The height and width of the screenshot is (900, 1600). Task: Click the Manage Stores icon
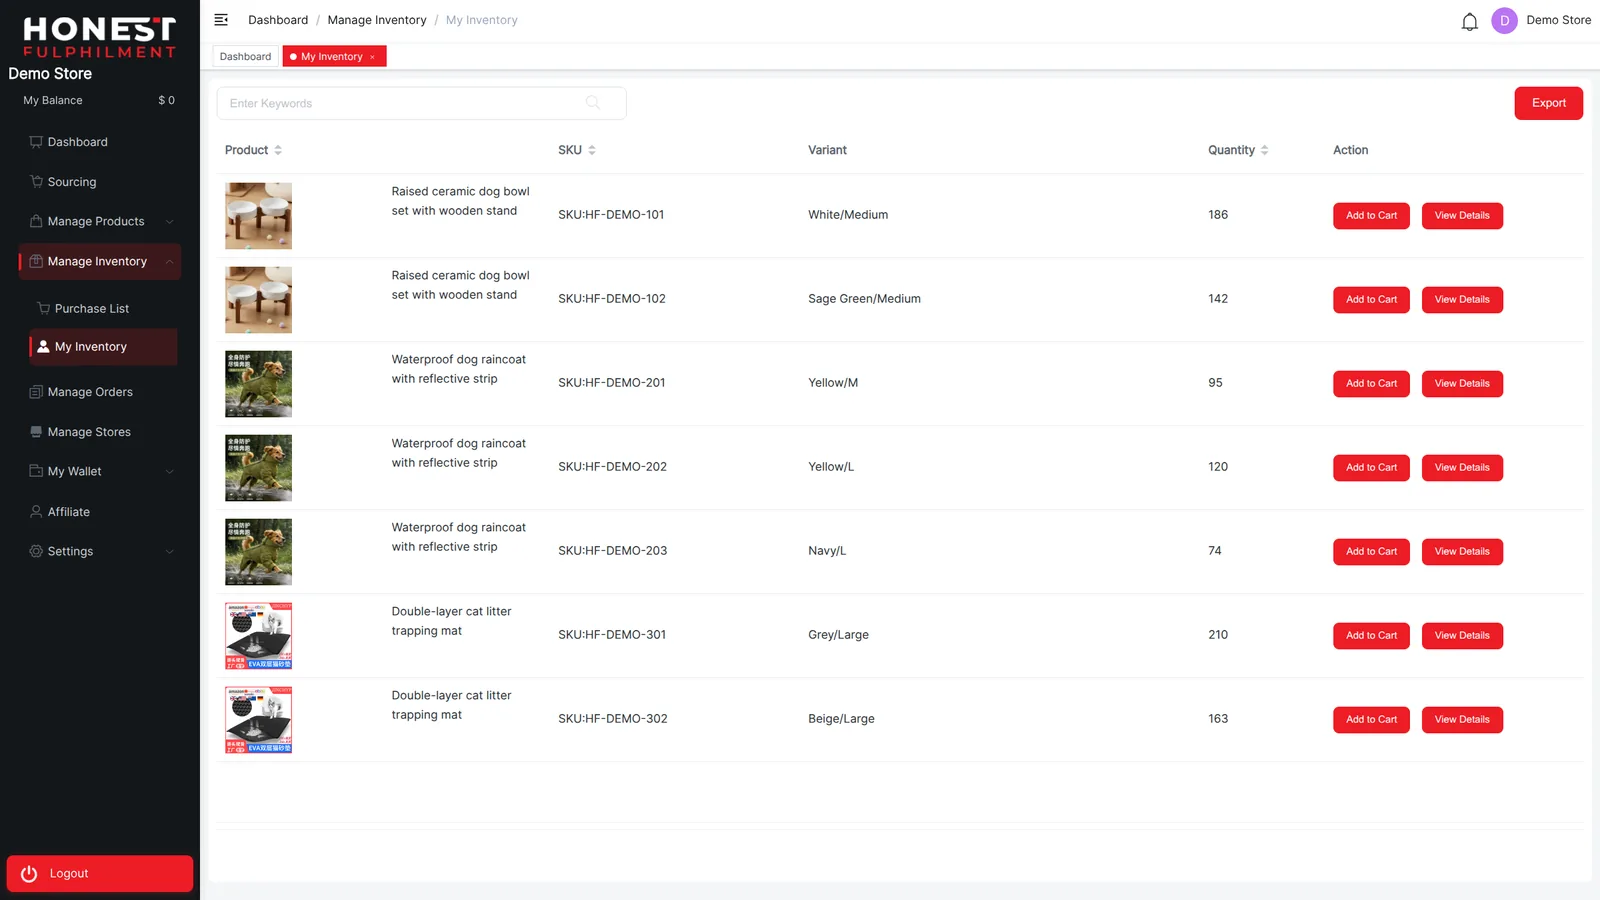(x=36, y=432)
